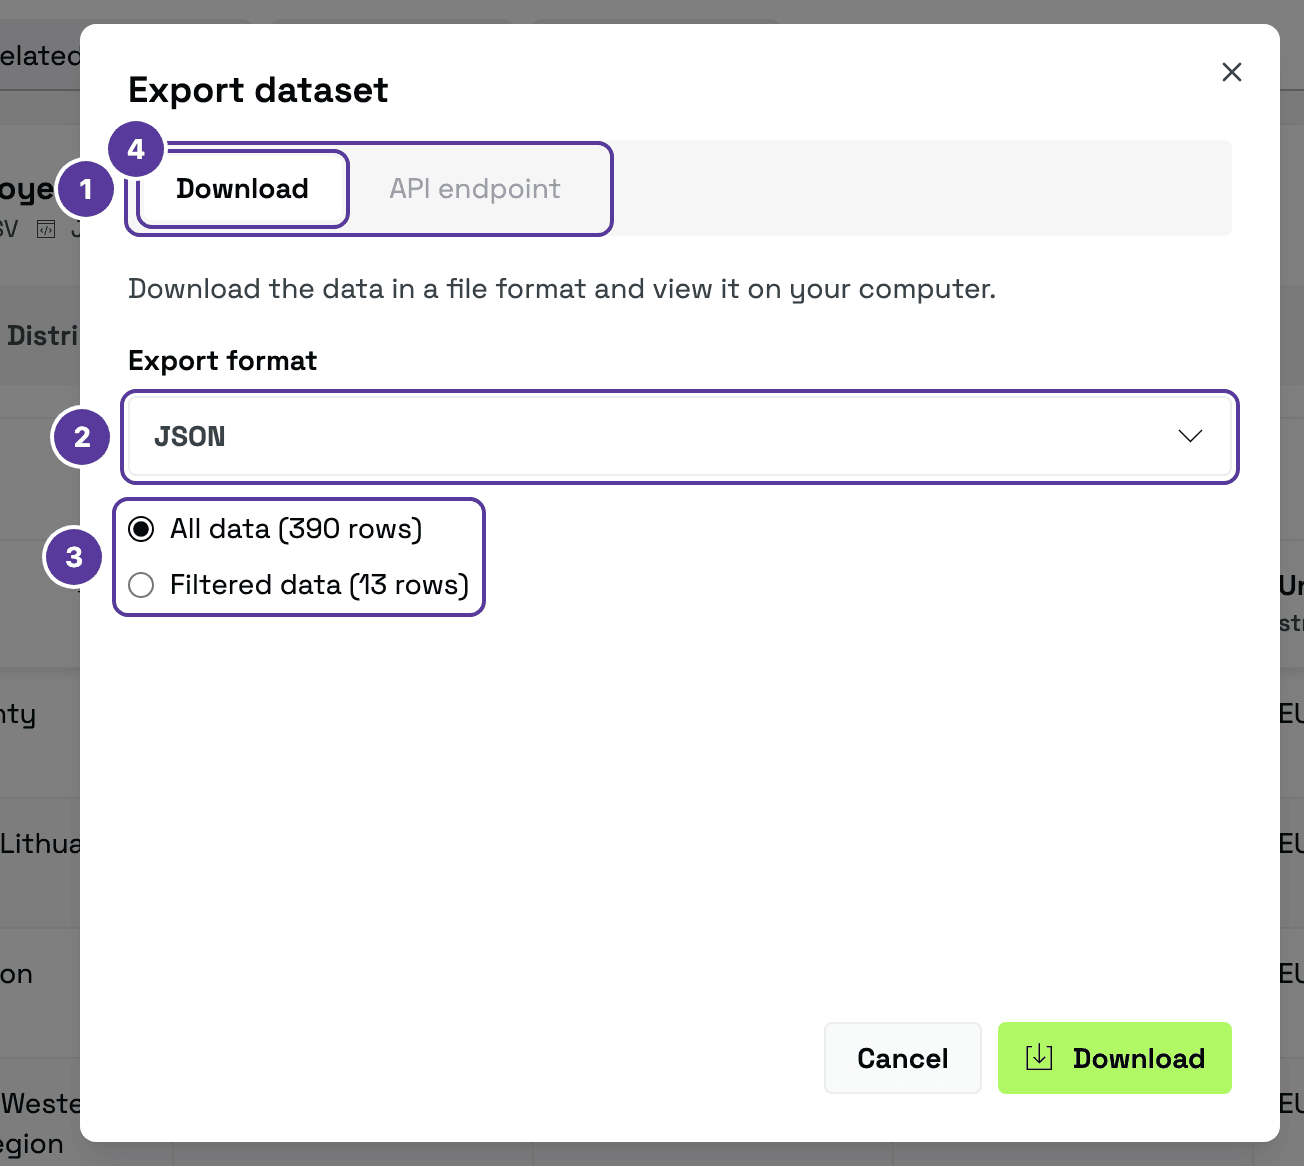This screenshot has width=1304, height=1166.
Task: Click the green Download button
Action: 1115,1058
